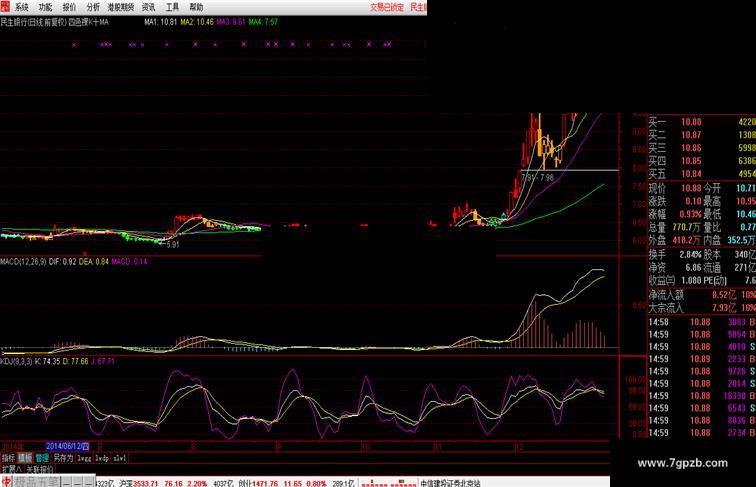756x487 pixels.
Task: Click the 净流入额 8.52亿 row
Action: pos(702,295)
